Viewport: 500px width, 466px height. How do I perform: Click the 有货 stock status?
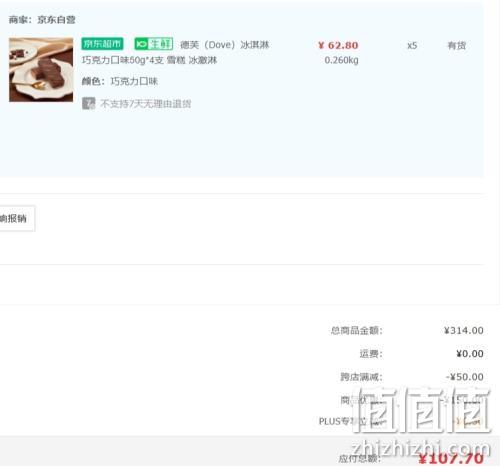(x=456, y=45)
